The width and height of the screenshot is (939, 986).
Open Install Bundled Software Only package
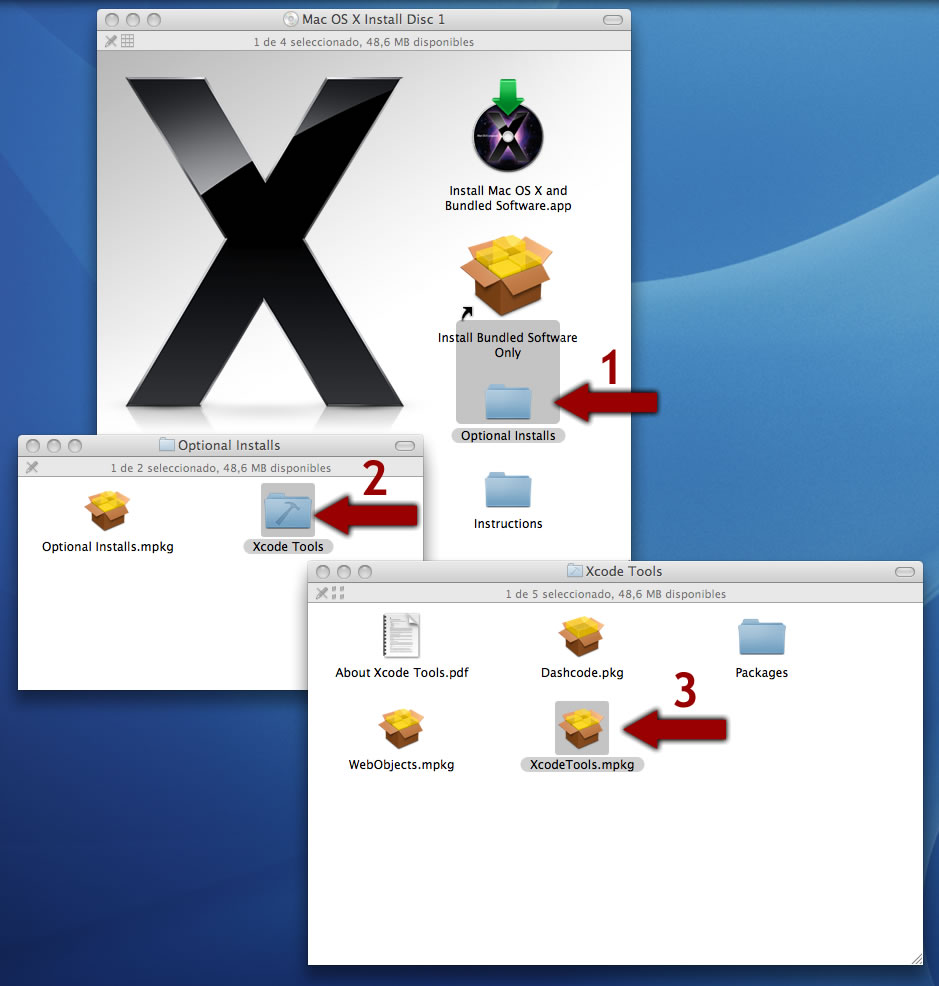[x=507, y=275]
